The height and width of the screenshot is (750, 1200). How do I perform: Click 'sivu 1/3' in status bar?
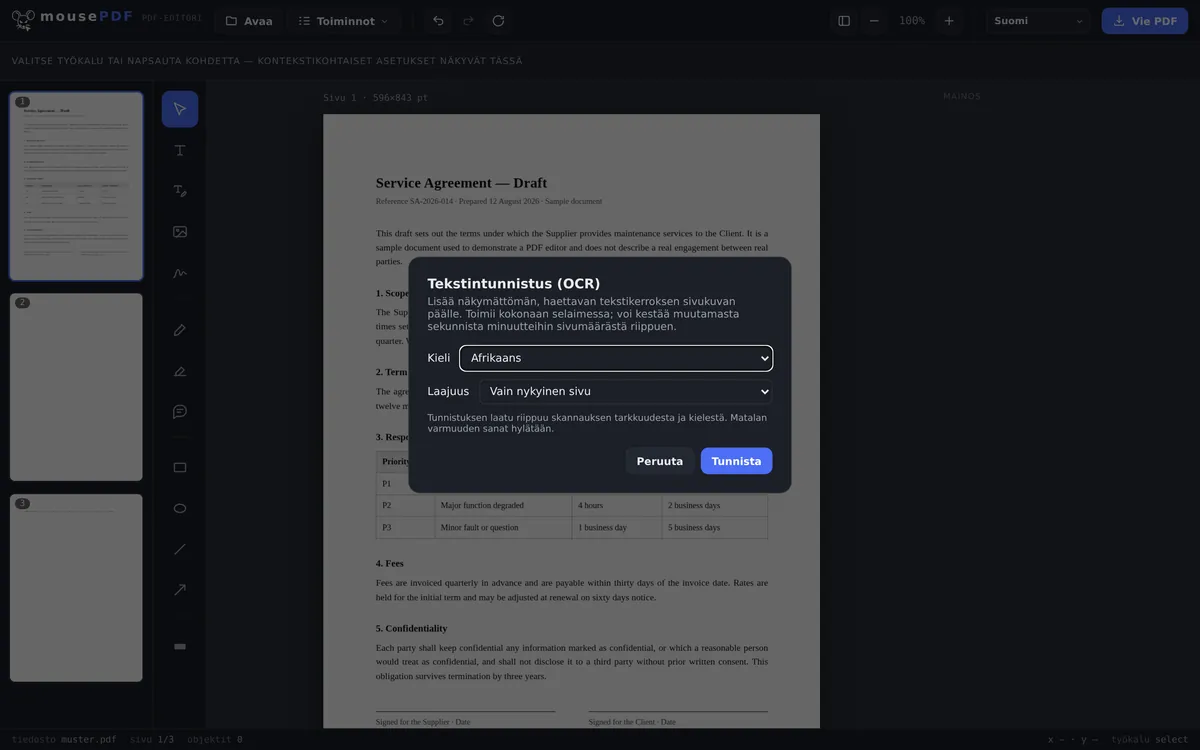point(152,740)
